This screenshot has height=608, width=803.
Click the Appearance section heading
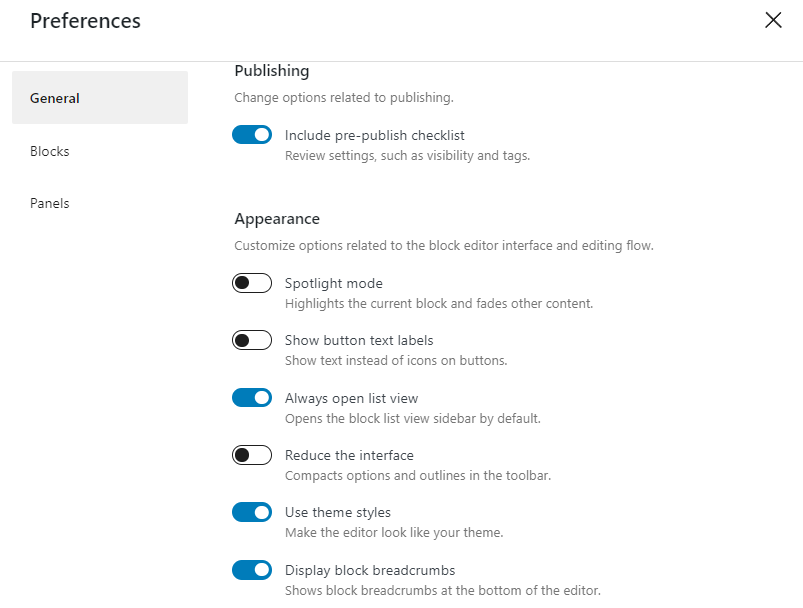coord(277,218)
